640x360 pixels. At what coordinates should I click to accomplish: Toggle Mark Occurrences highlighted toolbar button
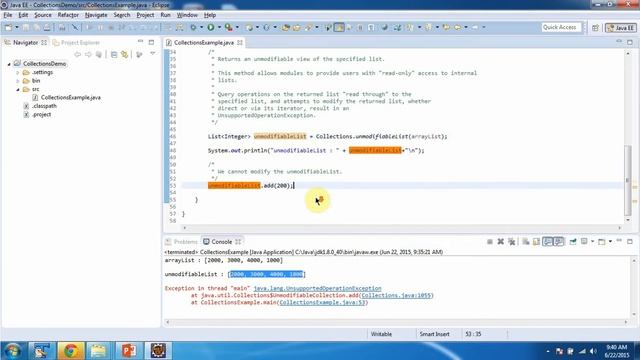pos(339,27)
